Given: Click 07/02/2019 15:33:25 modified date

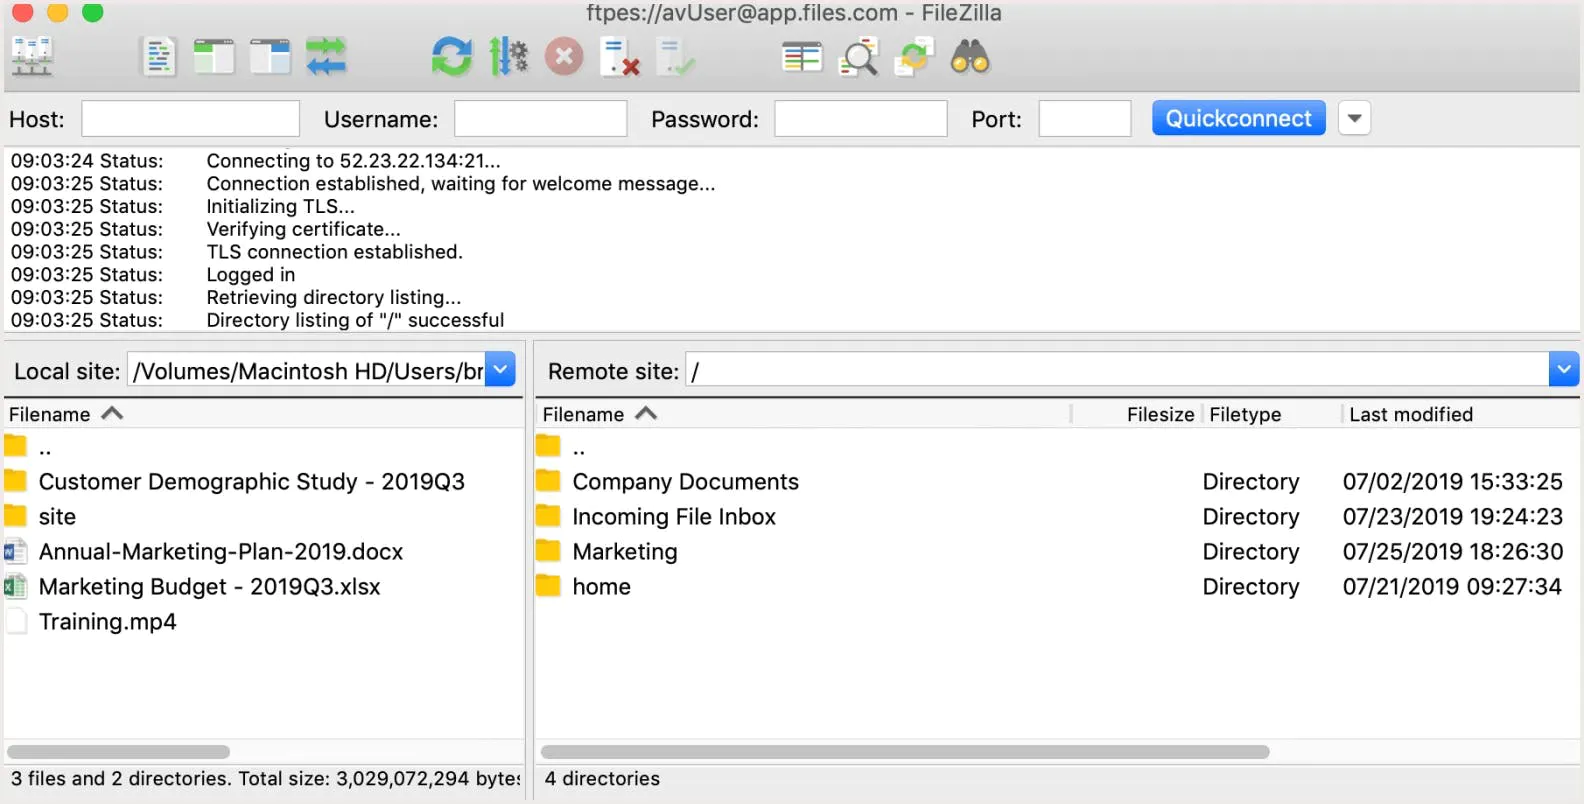Looking at the screenshot, I should (1452, 481).
